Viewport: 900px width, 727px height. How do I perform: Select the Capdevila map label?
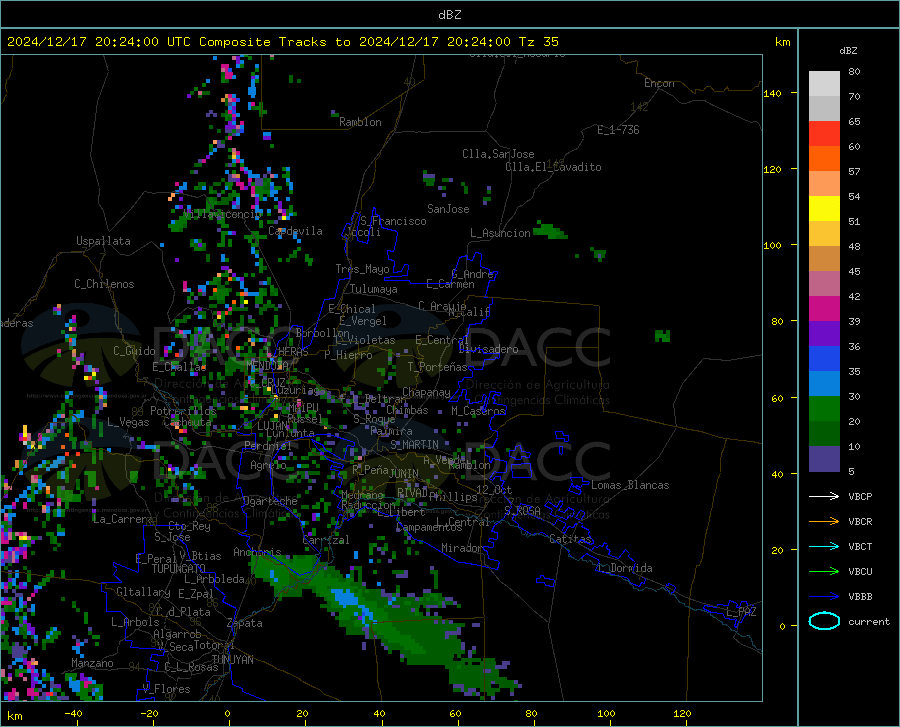click(x=295, y=231)
